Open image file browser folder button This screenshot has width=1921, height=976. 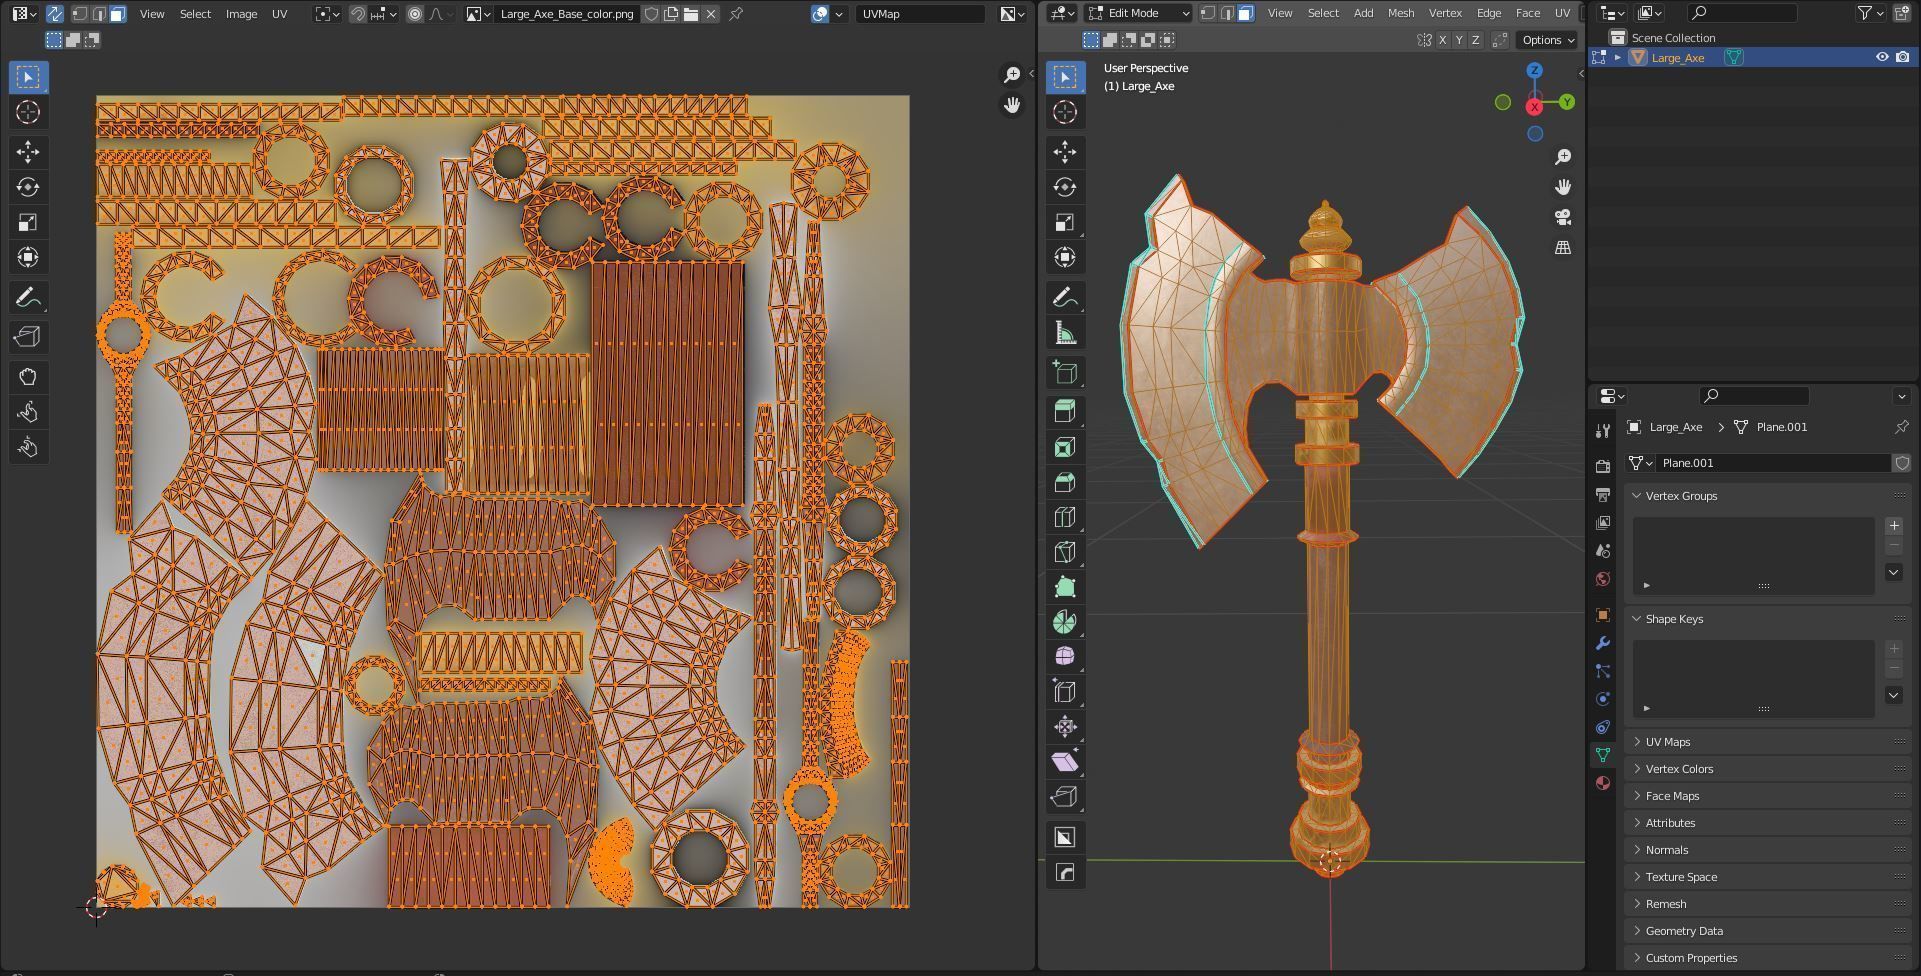690,14
